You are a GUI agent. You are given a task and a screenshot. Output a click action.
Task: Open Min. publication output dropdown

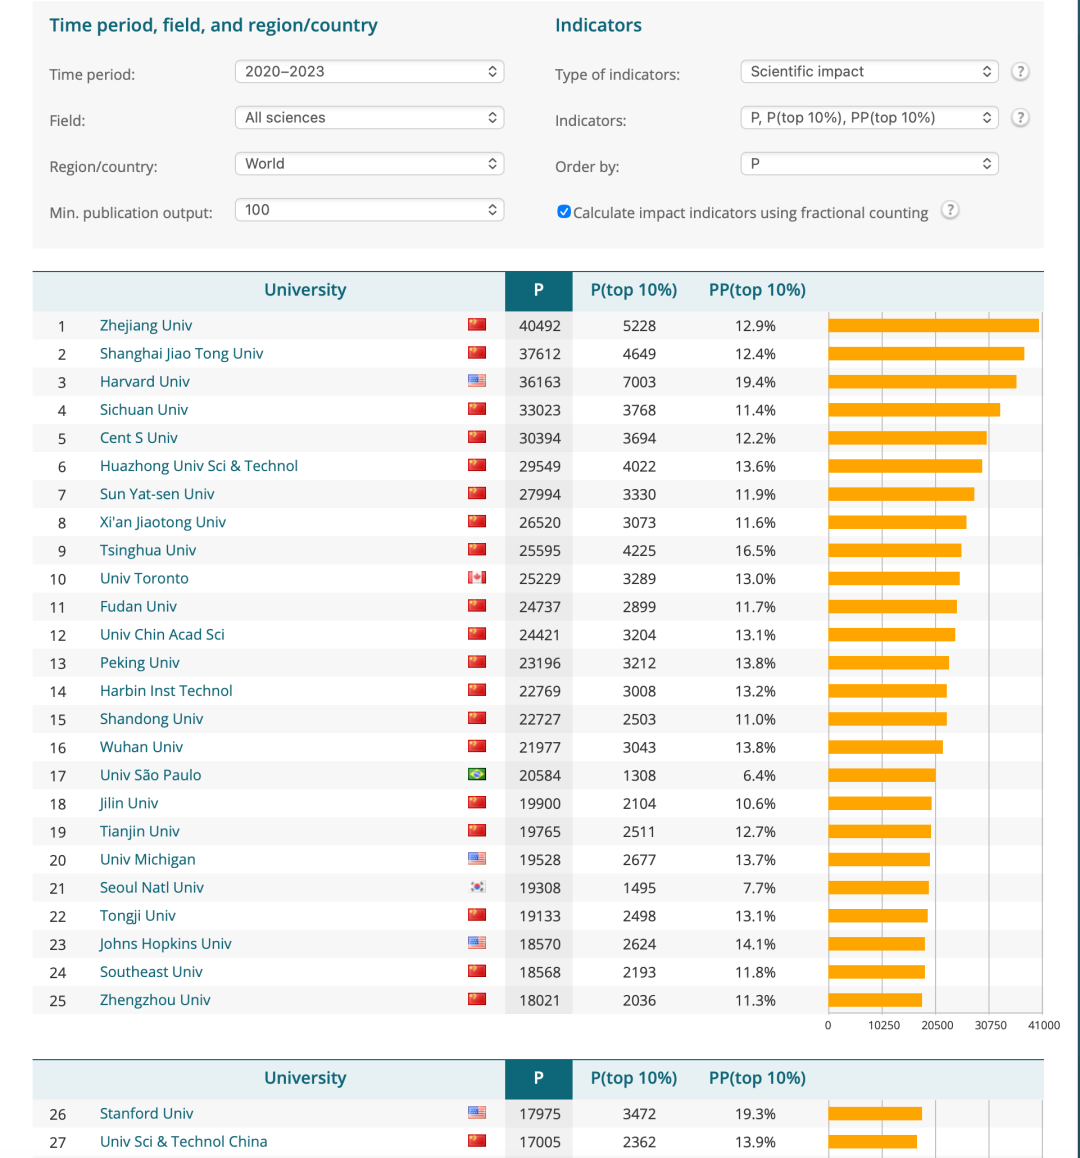[x=369, y=210]
